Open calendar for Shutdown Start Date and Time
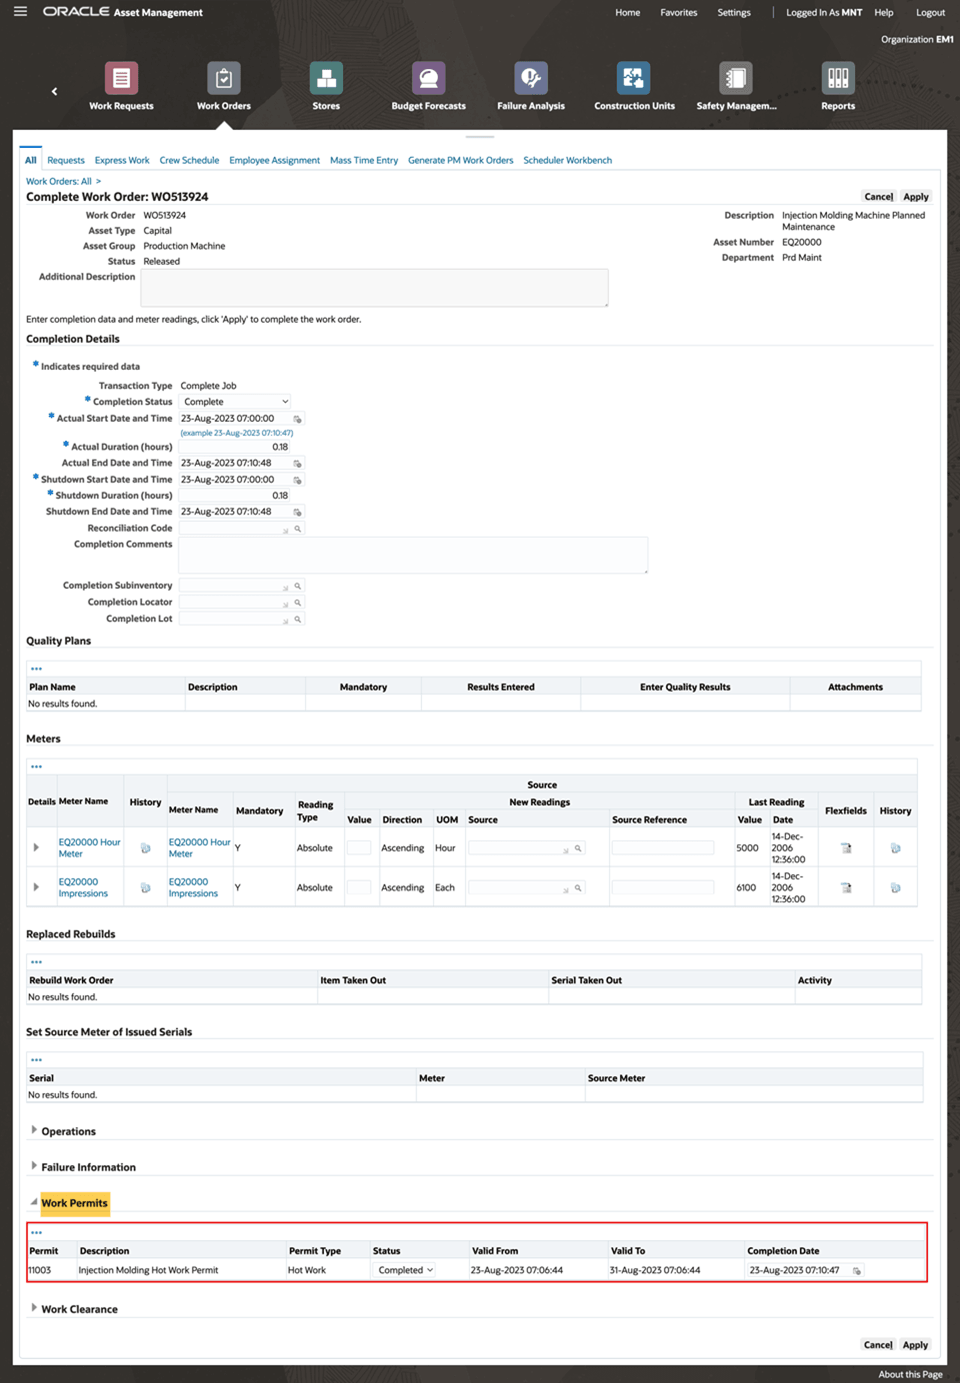Image resolution: width=960 pixels, height=1383 pixels. tap(297, 480)
